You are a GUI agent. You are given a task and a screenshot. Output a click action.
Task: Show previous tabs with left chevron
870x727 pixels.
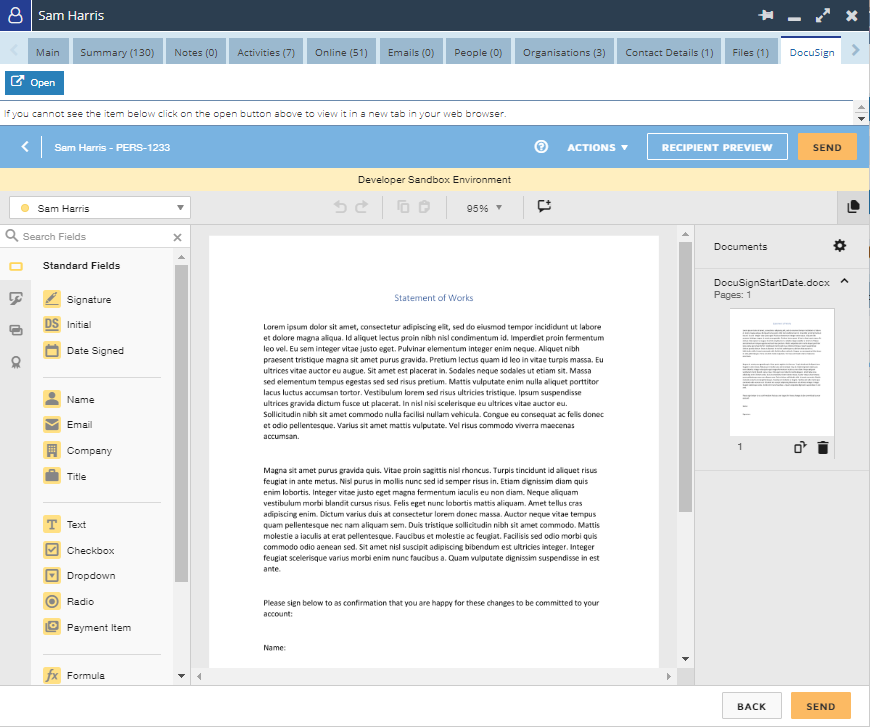[x=14, y=51]
